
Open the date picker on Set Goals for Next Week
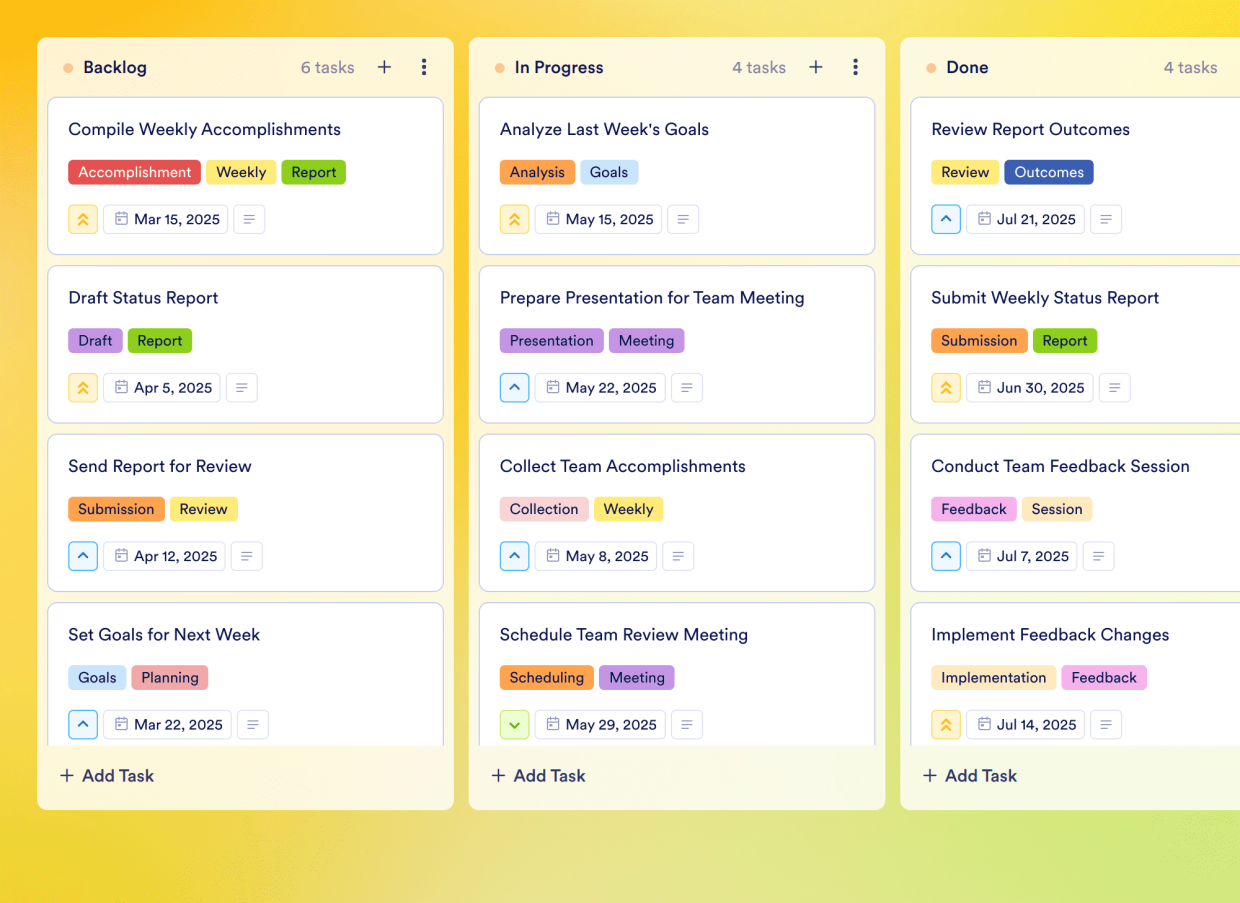(167, 724)
